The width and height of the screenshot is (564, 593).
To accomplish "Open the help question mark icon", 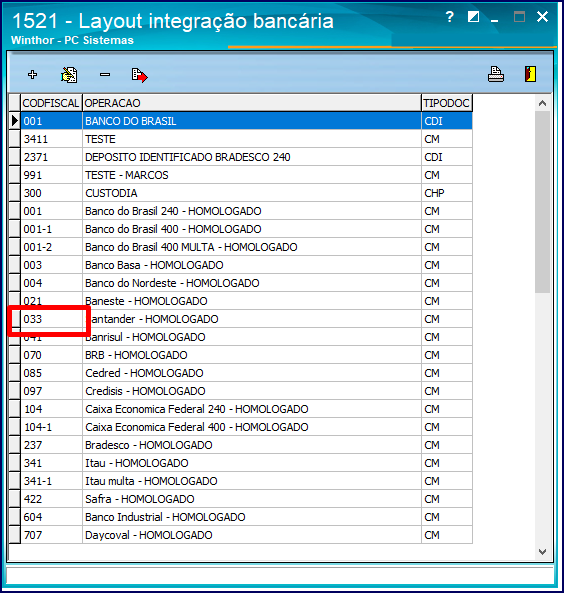I will coord(449,17).
